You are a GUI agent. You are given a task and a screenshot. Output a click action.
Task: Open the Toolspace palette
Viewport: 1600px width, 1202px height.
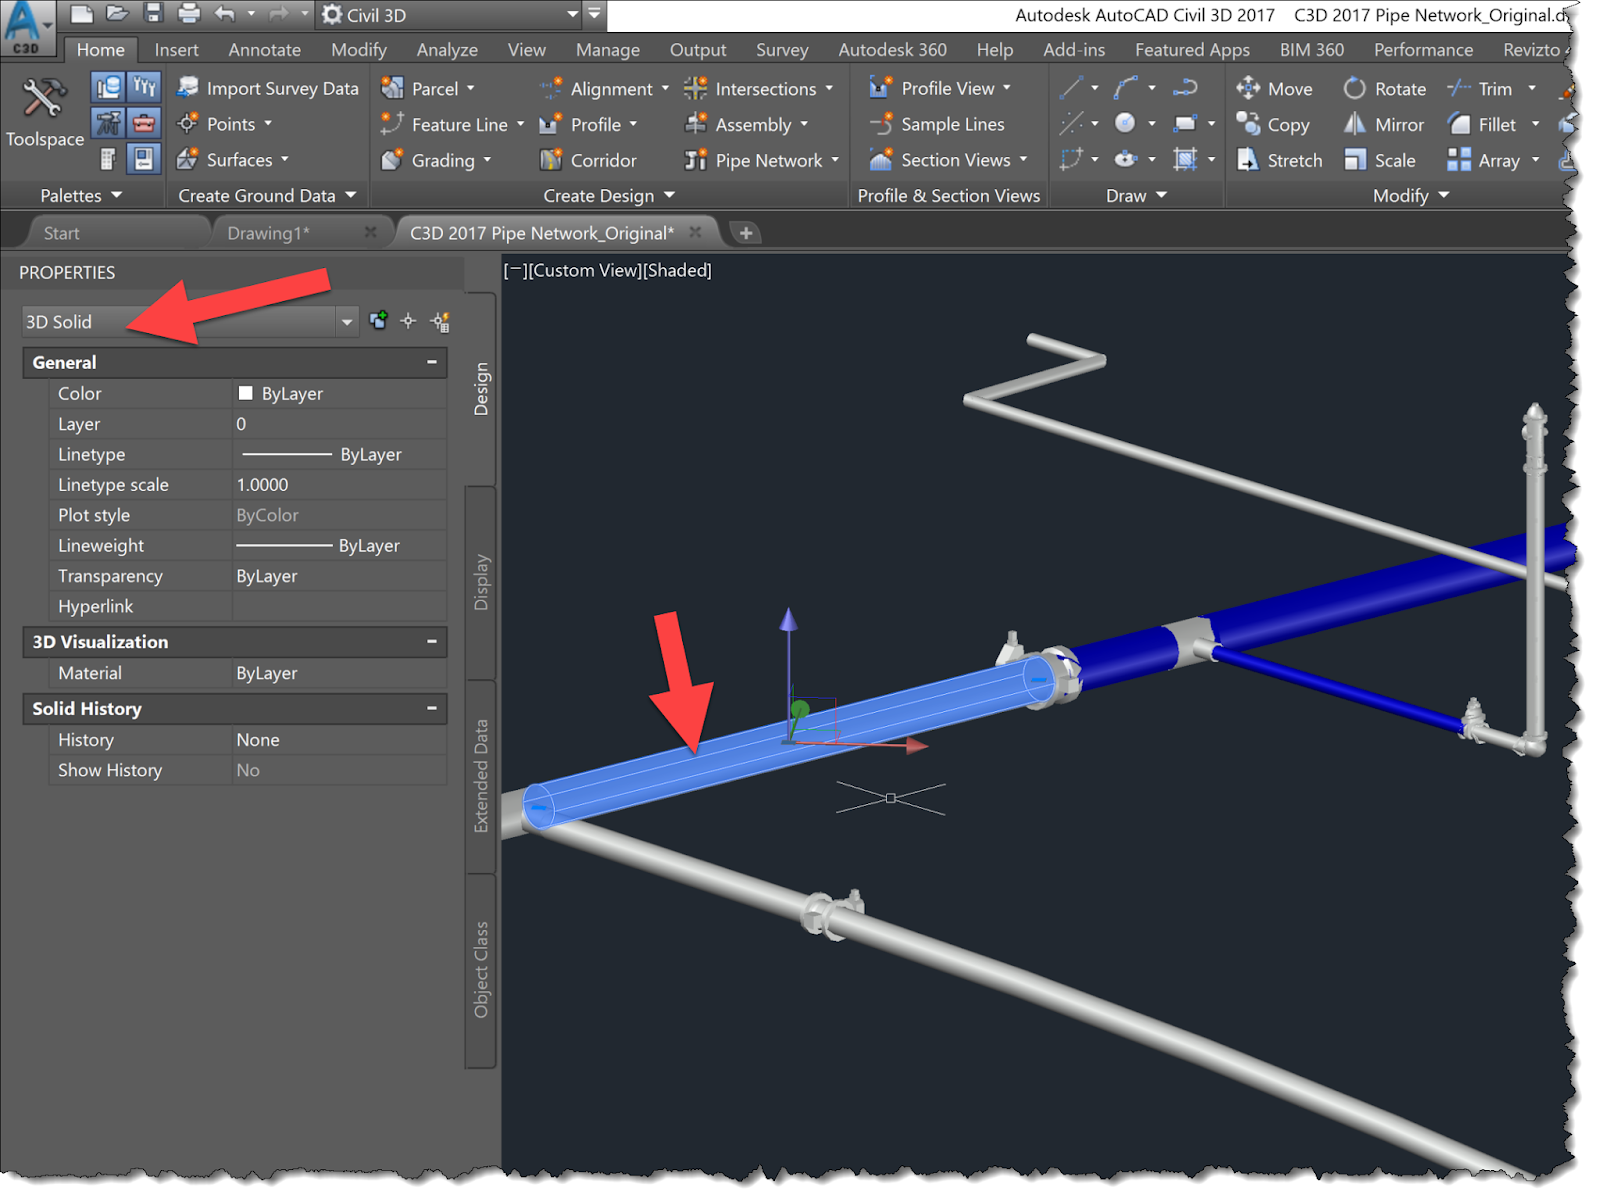pos(44,112)
